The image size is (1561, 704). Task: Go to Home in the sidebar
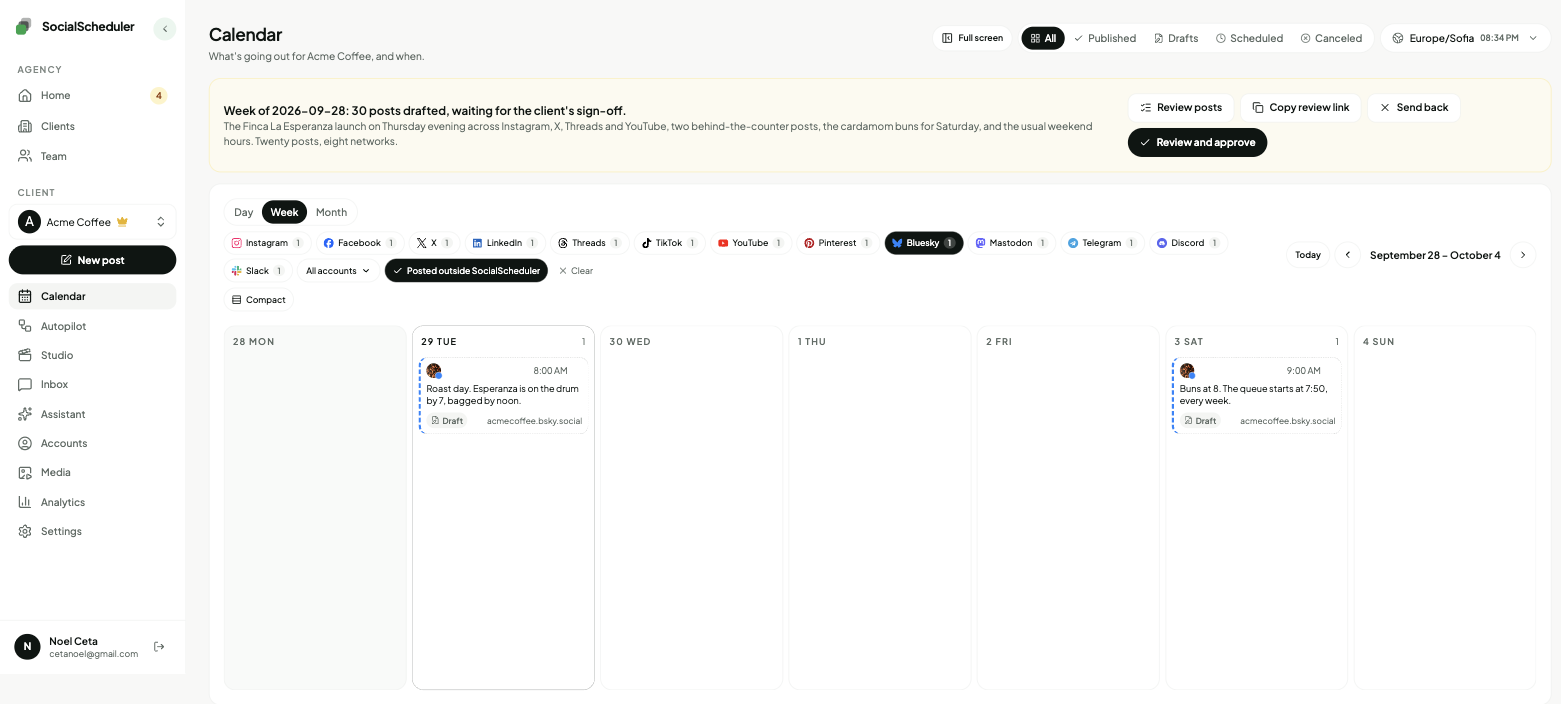[92, 95]
